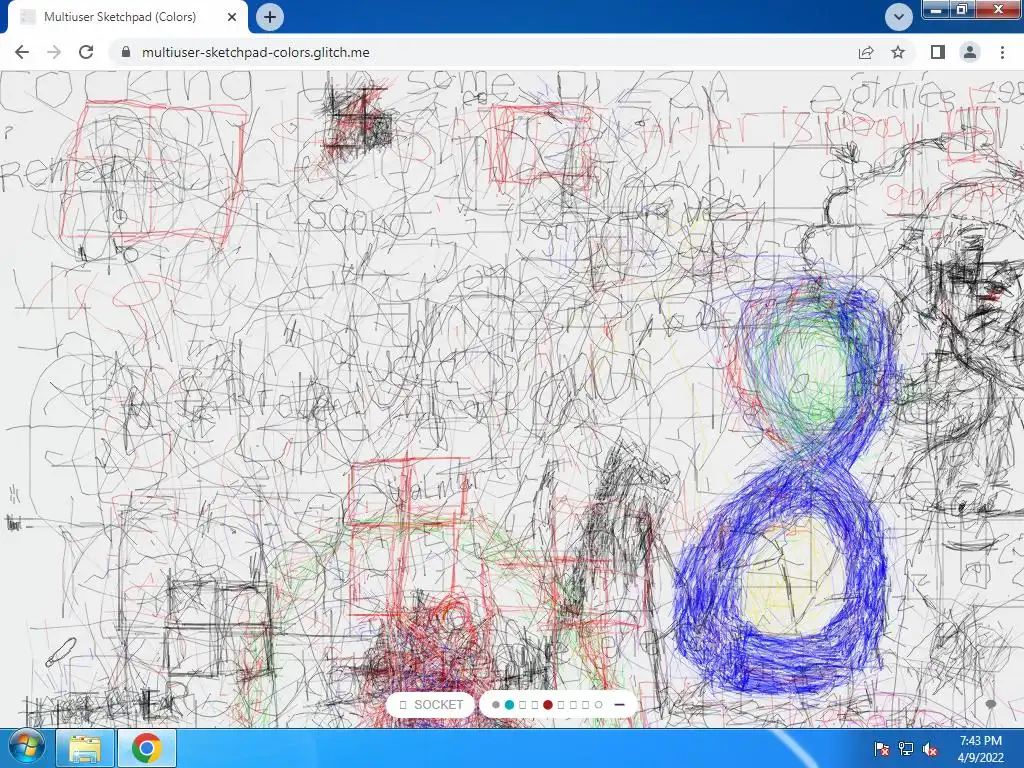Image resolution: width=1024 pixels, height=768 pixels.
Task: Bookmark this page with the star icon
Action: (x=898, y=52)
